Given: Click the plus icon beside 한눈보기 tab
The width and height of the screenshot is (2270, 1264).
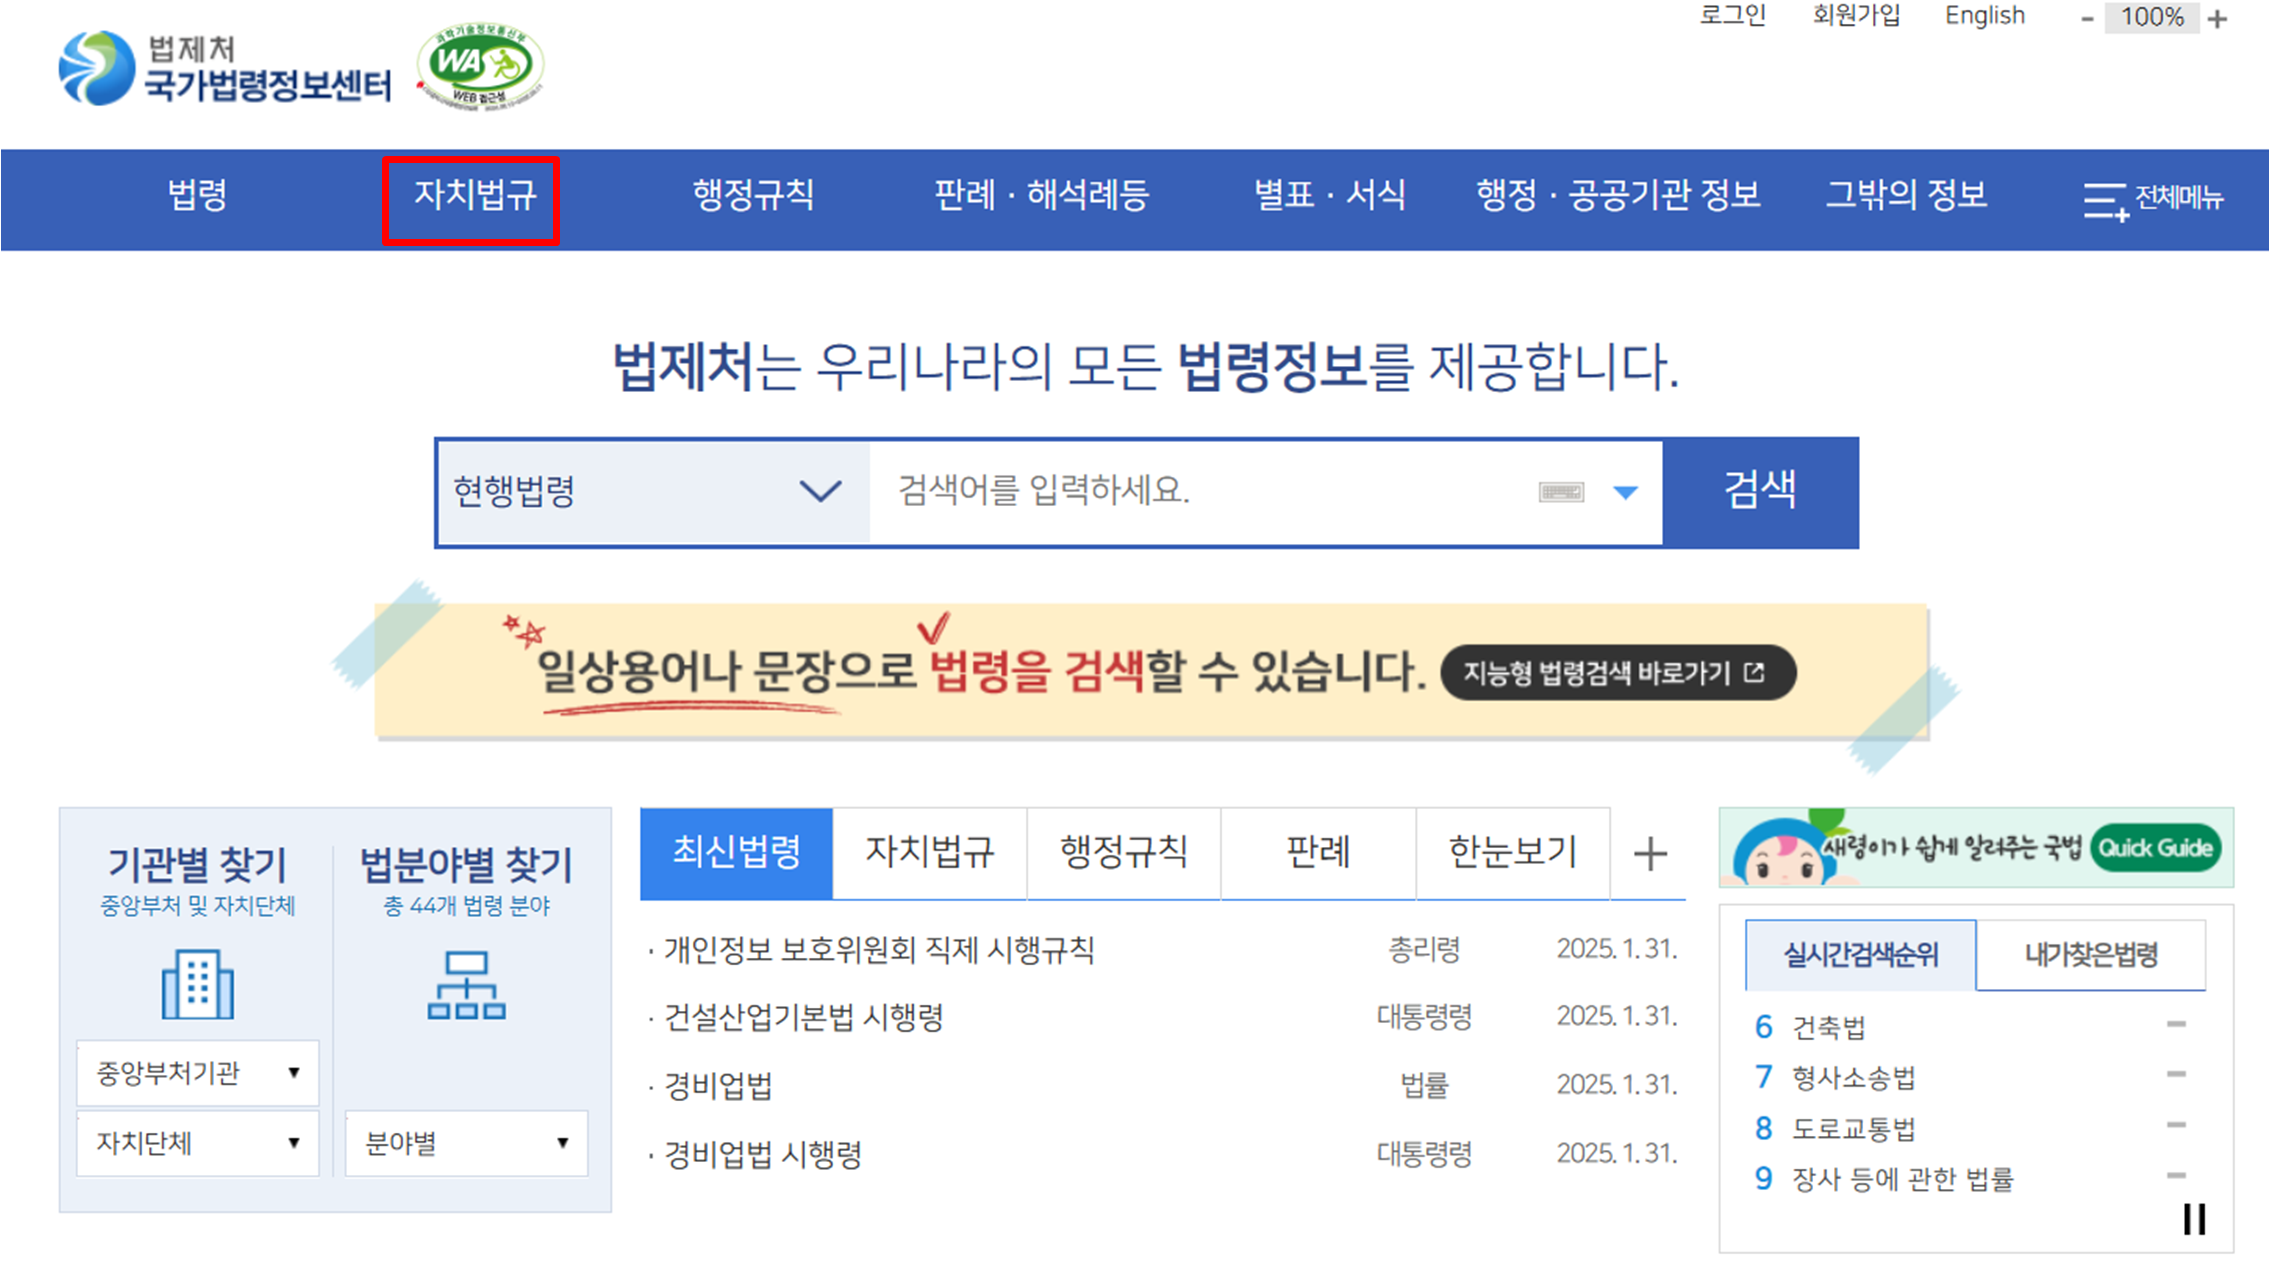Looking at the screenshot, I should (x=1649, y=854).
